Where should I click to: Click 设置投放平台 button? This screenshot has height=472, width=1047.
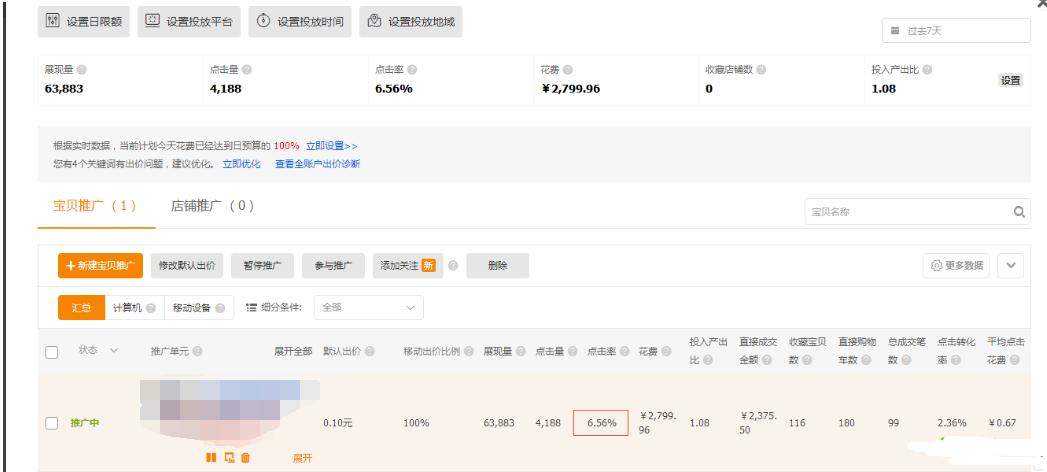[189, 21]
